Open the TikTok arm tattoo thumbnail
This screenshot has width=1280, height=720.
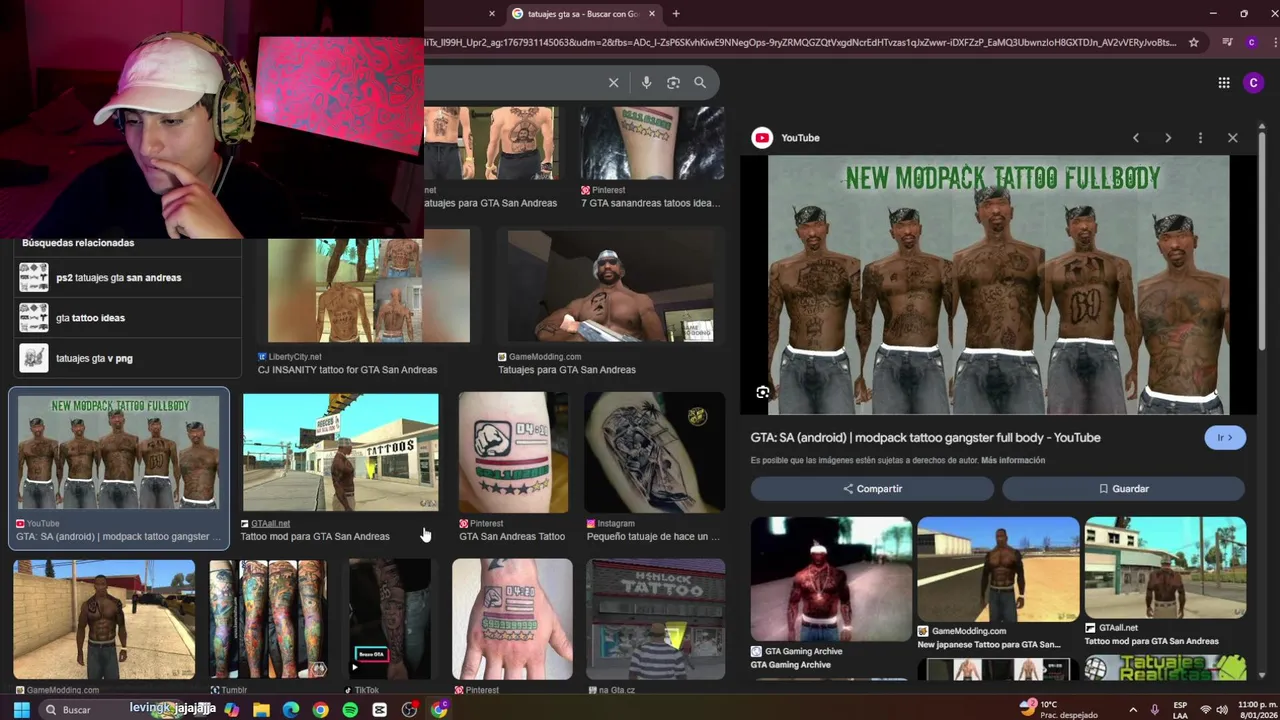390,619
